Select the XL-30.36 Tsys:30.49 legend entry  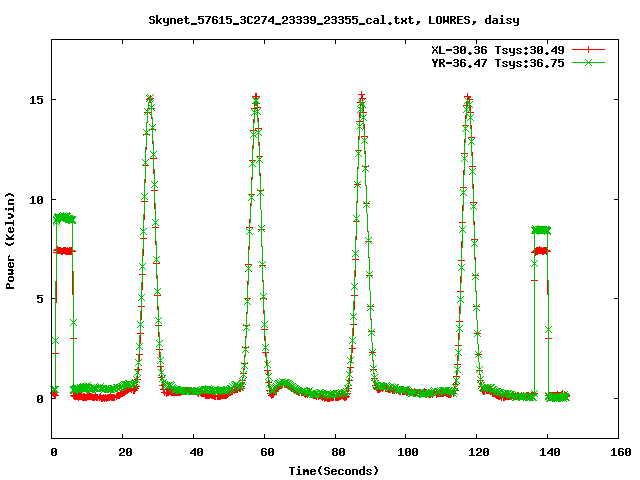click(498, 50)
